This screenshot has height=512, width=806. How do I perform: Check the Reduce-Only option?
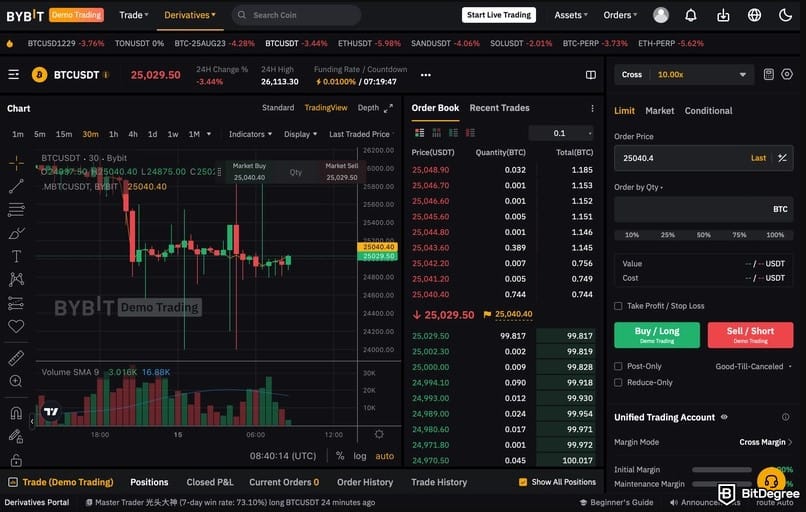pos(618,382)
